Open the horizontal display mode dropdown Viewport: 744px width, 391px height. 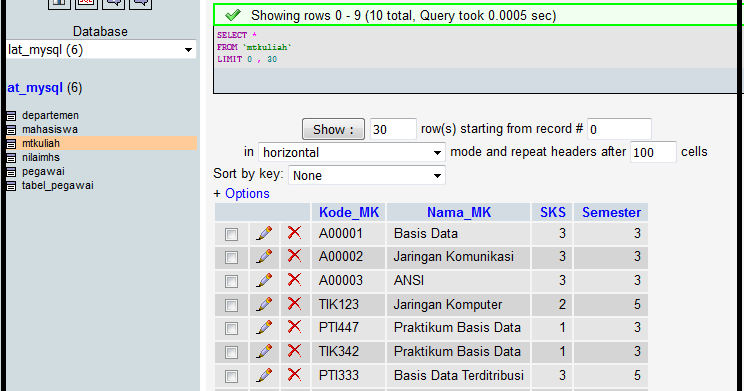coord(352,152)
